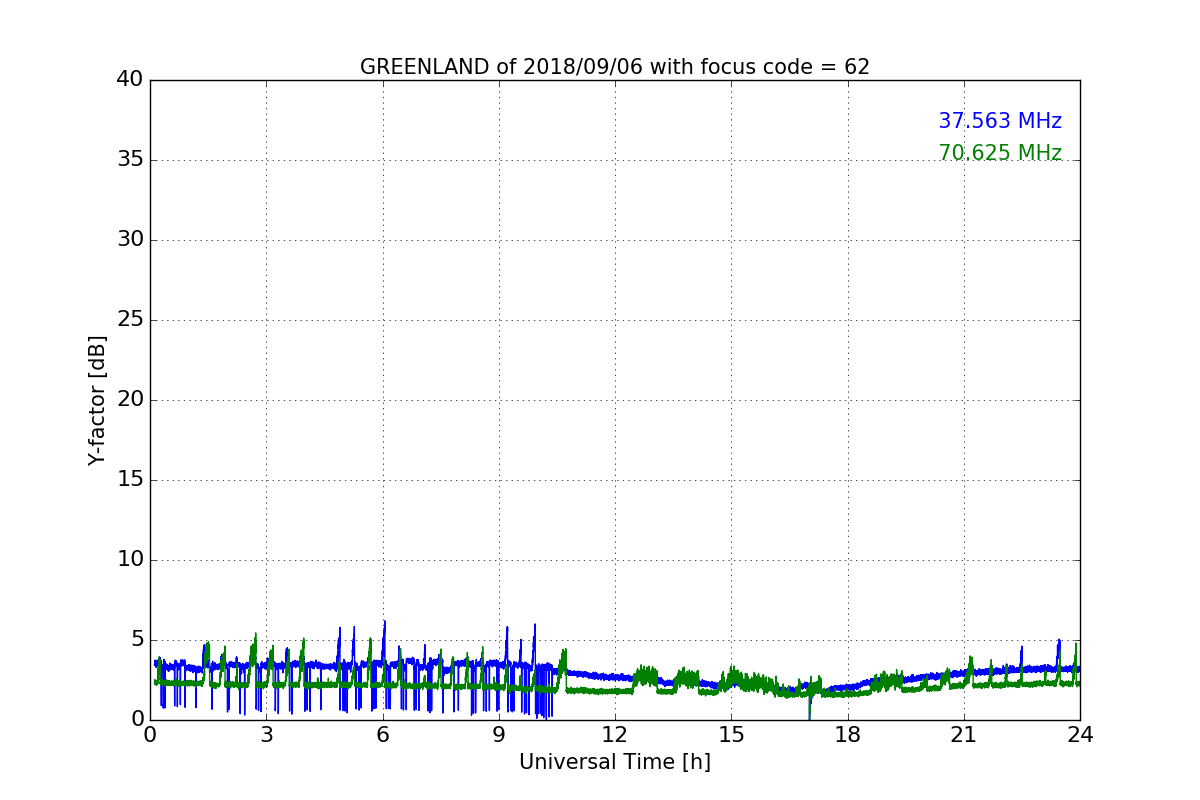Click the blue 37.563 MHz legend label
Viewport: 1200px width, 800px height.
(x=999, y=121)
